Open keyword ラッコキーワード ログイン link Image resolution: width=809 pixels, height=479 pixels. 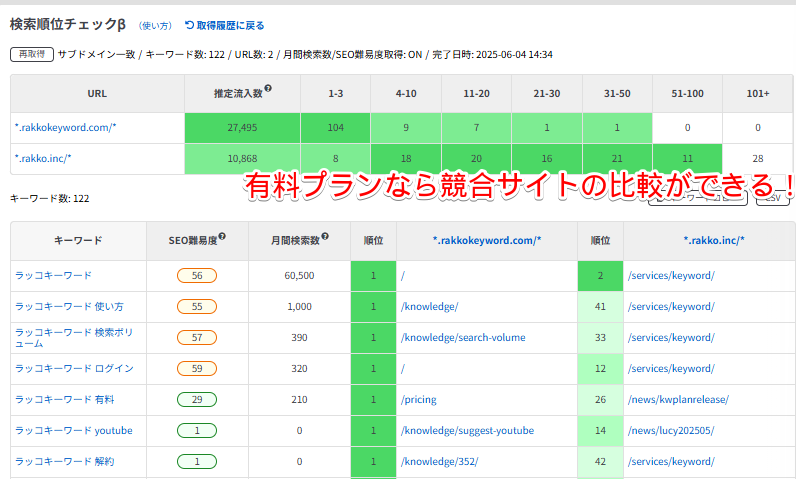[x=74, y=369]
